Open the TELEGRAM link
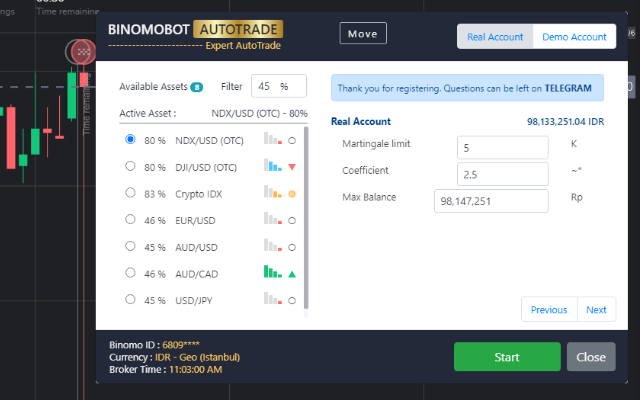The width and height of the screenshot is (640, 400). (568, 88)
